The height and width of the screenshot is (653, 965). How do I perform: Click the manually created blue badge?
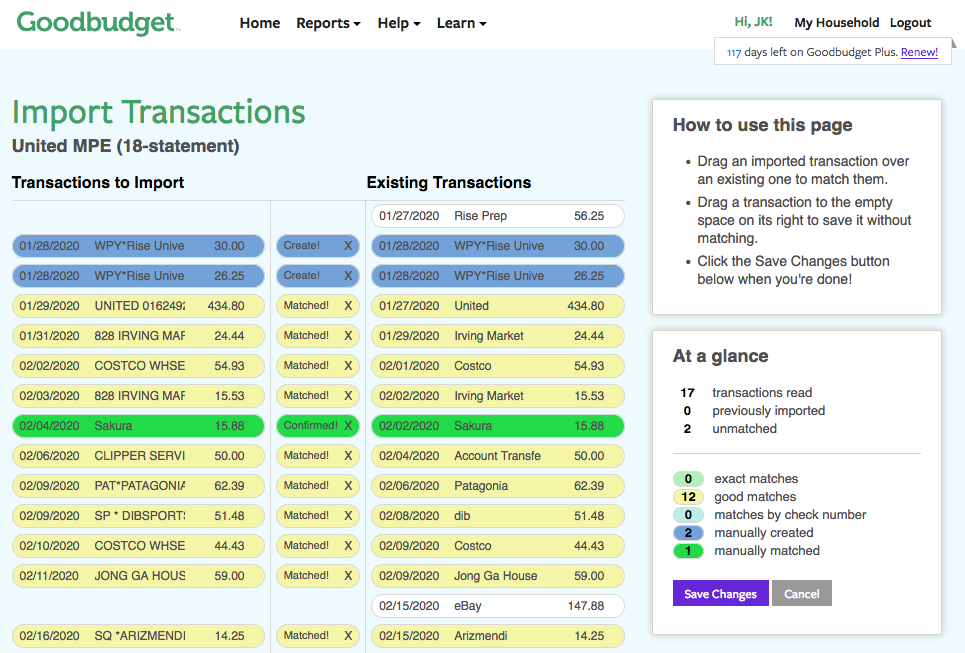tap(688, 532)
